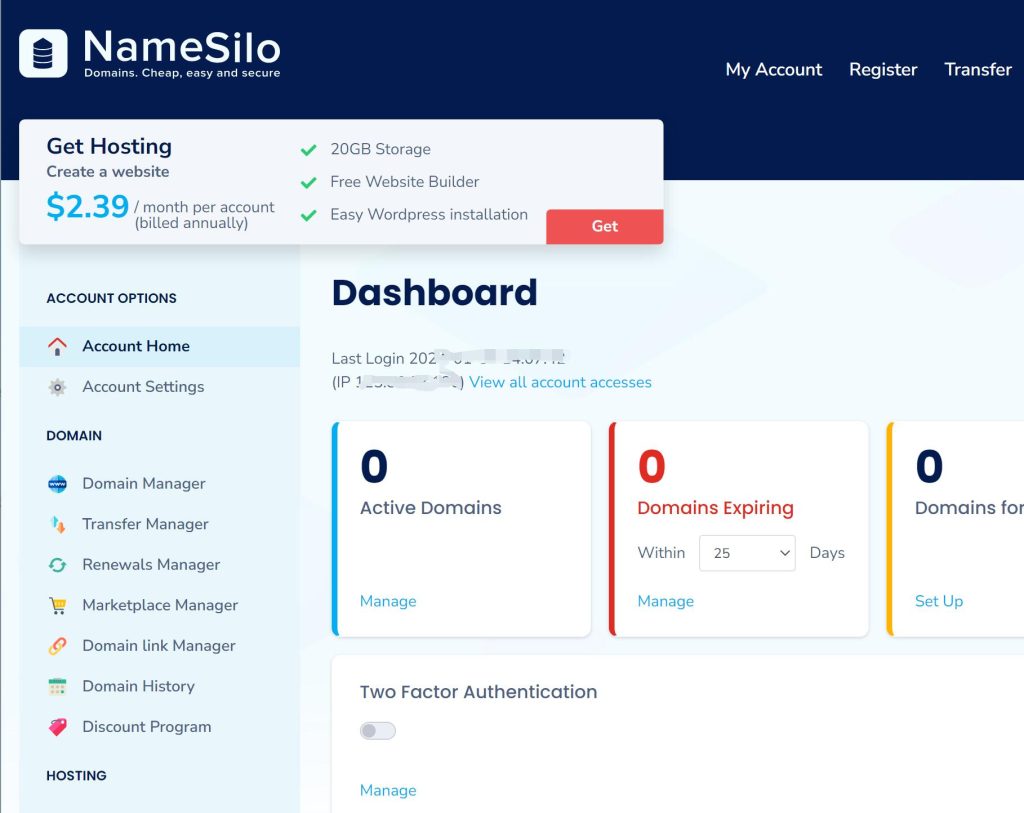
Task: Enable the Two Factor Authentication switch
Action: coord(377,731)
